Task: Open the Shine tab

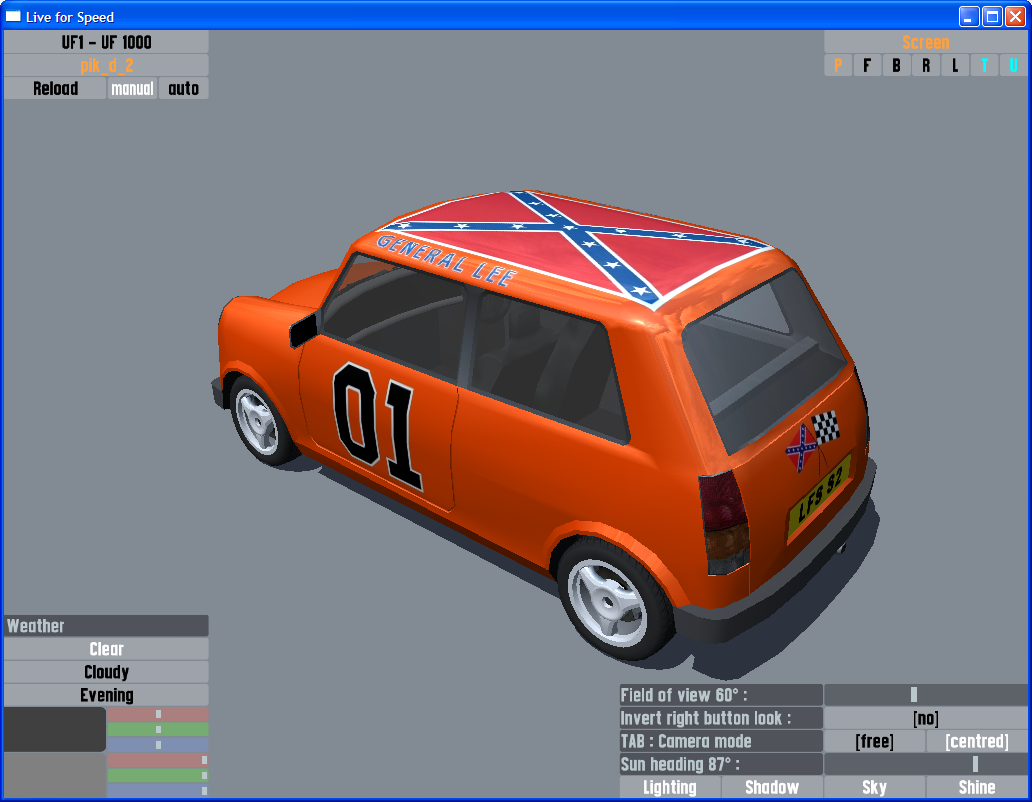Action: [977, 787]
